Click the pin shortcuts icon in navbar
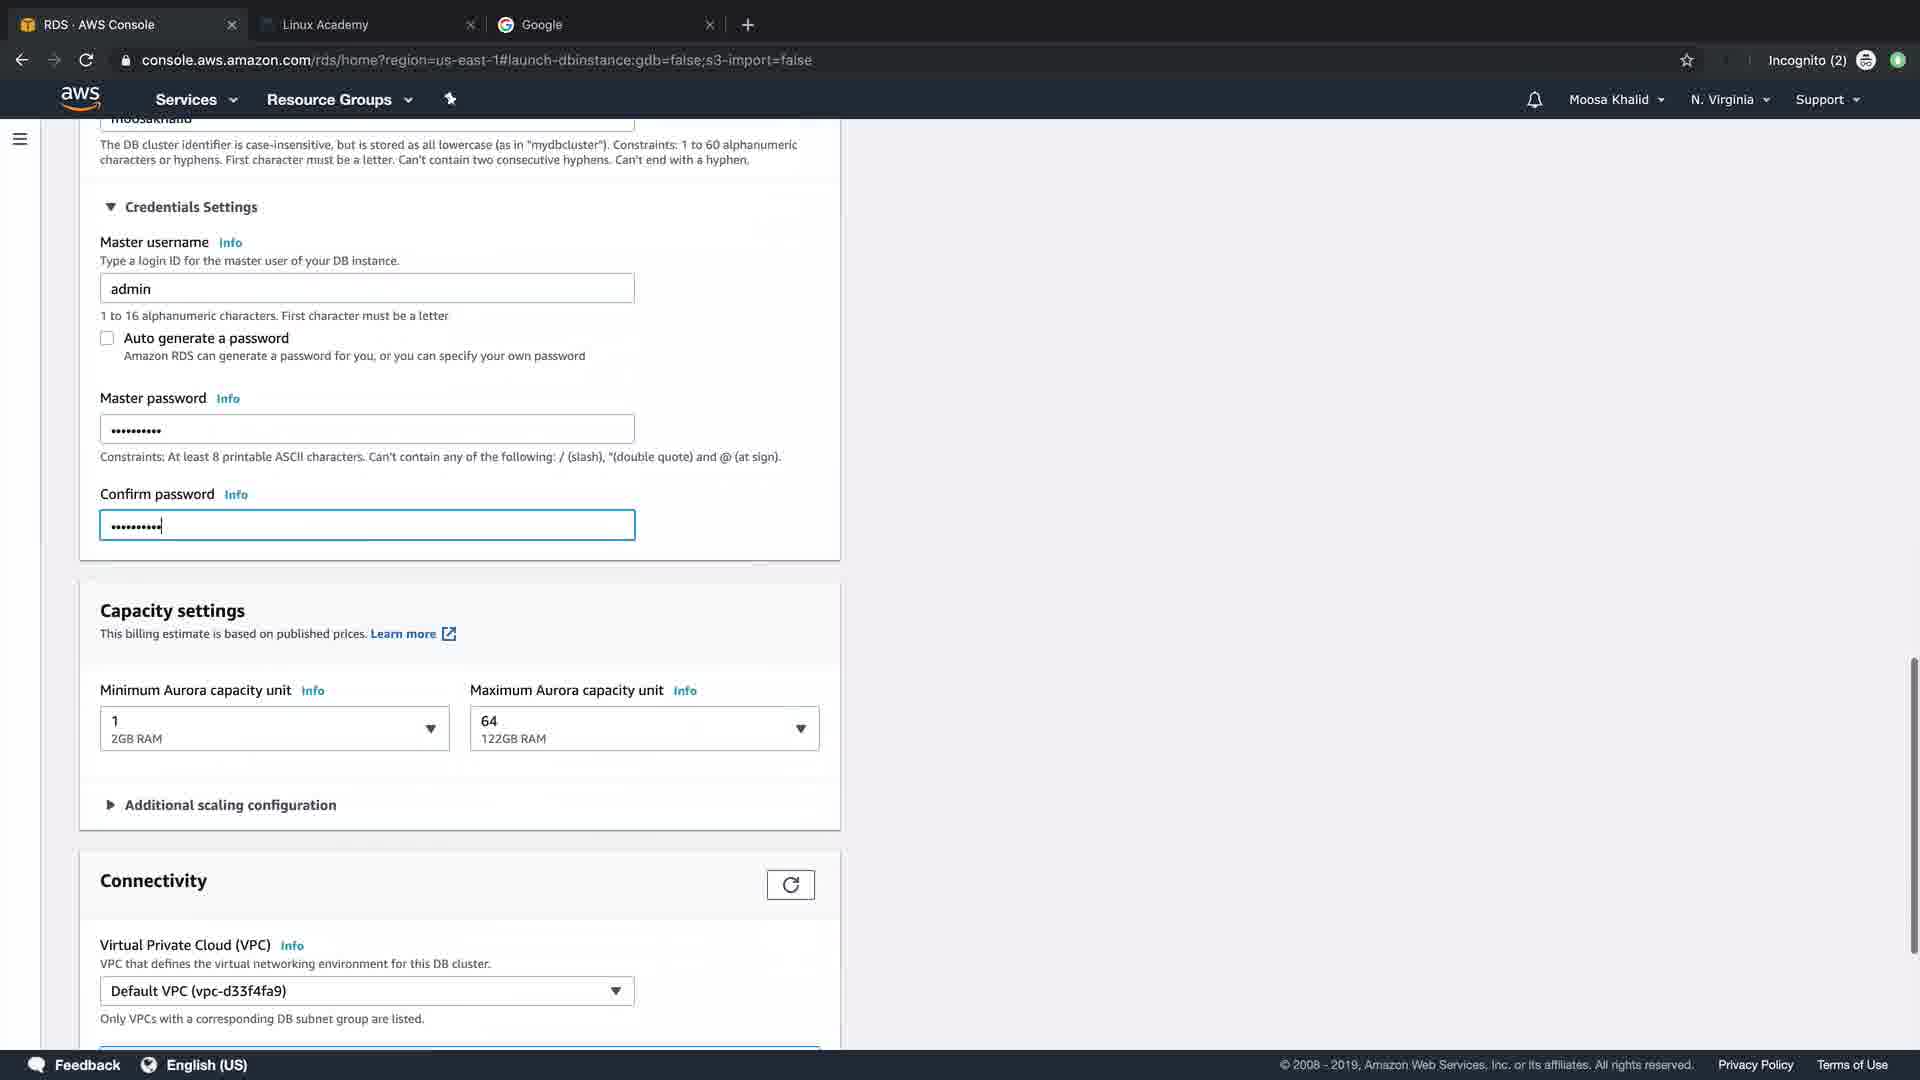 pyautogui.click(x=450, y=99)
